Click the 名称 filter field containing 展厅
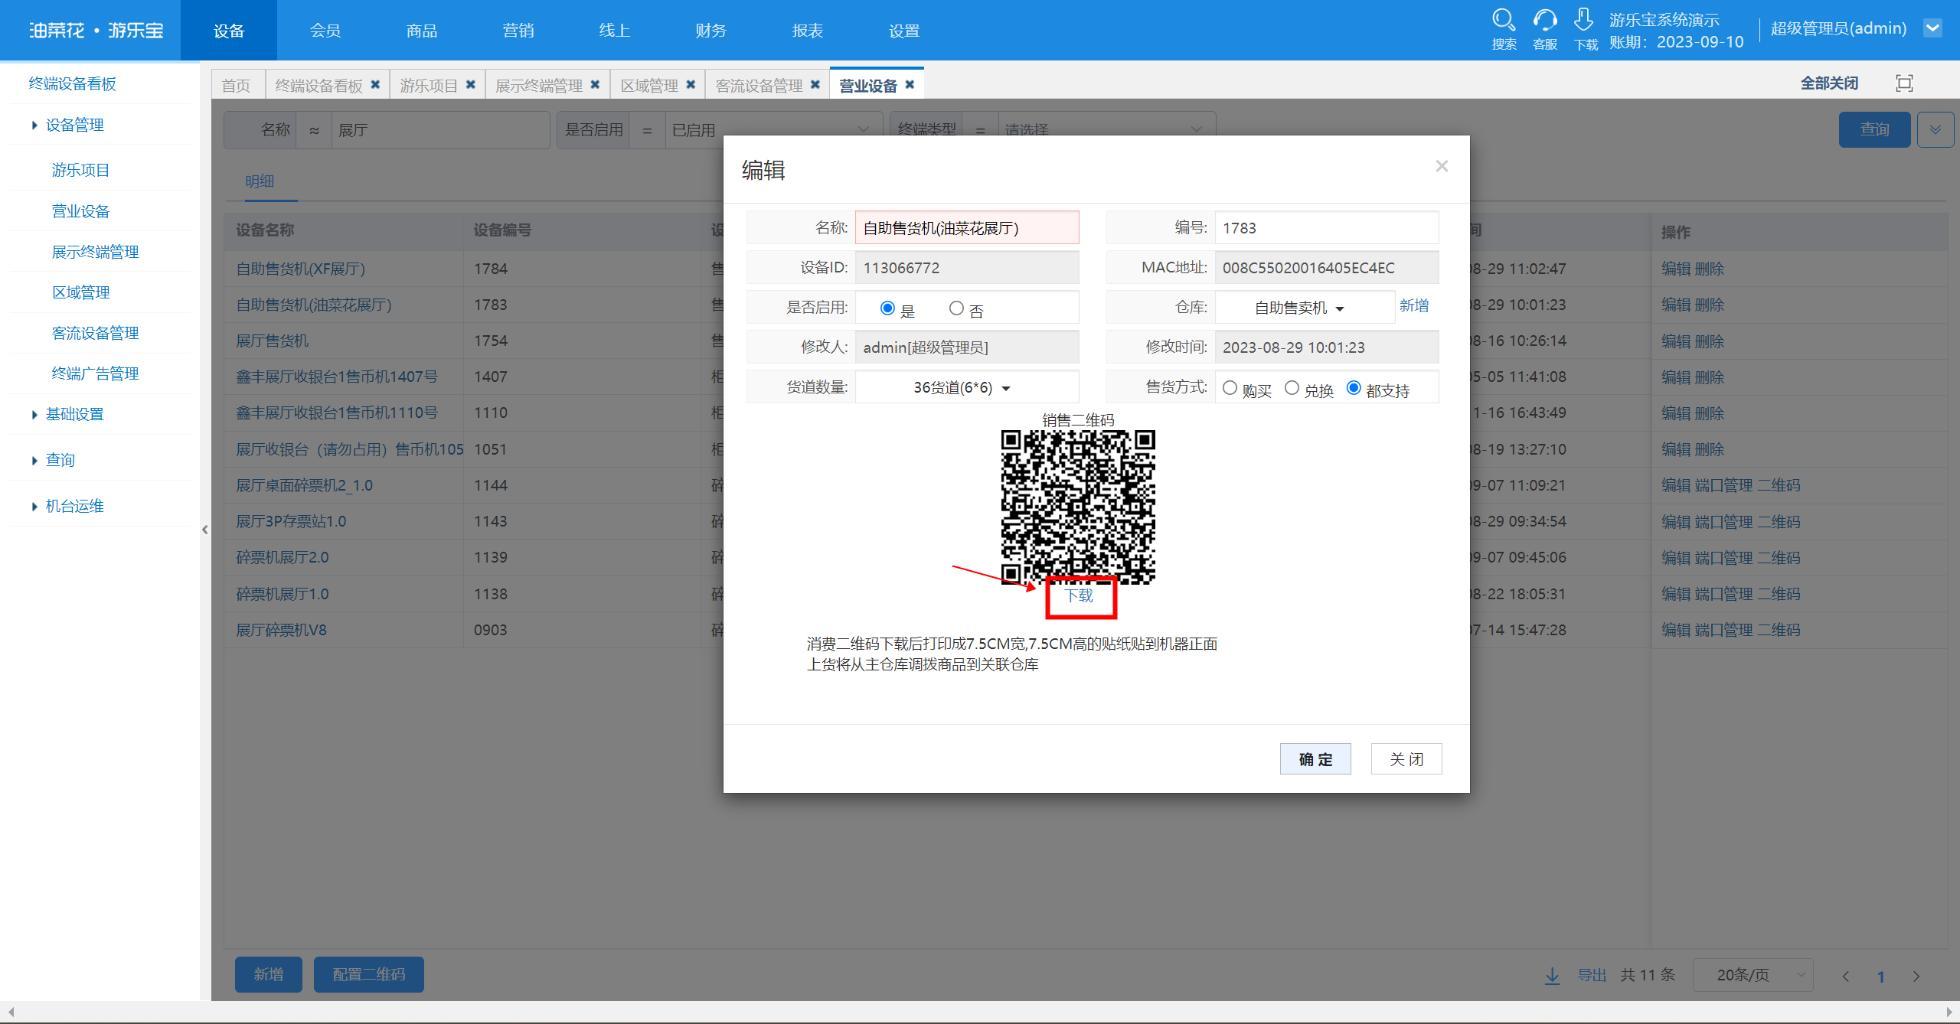The image size is (1960, 1024). coord(441,130)
